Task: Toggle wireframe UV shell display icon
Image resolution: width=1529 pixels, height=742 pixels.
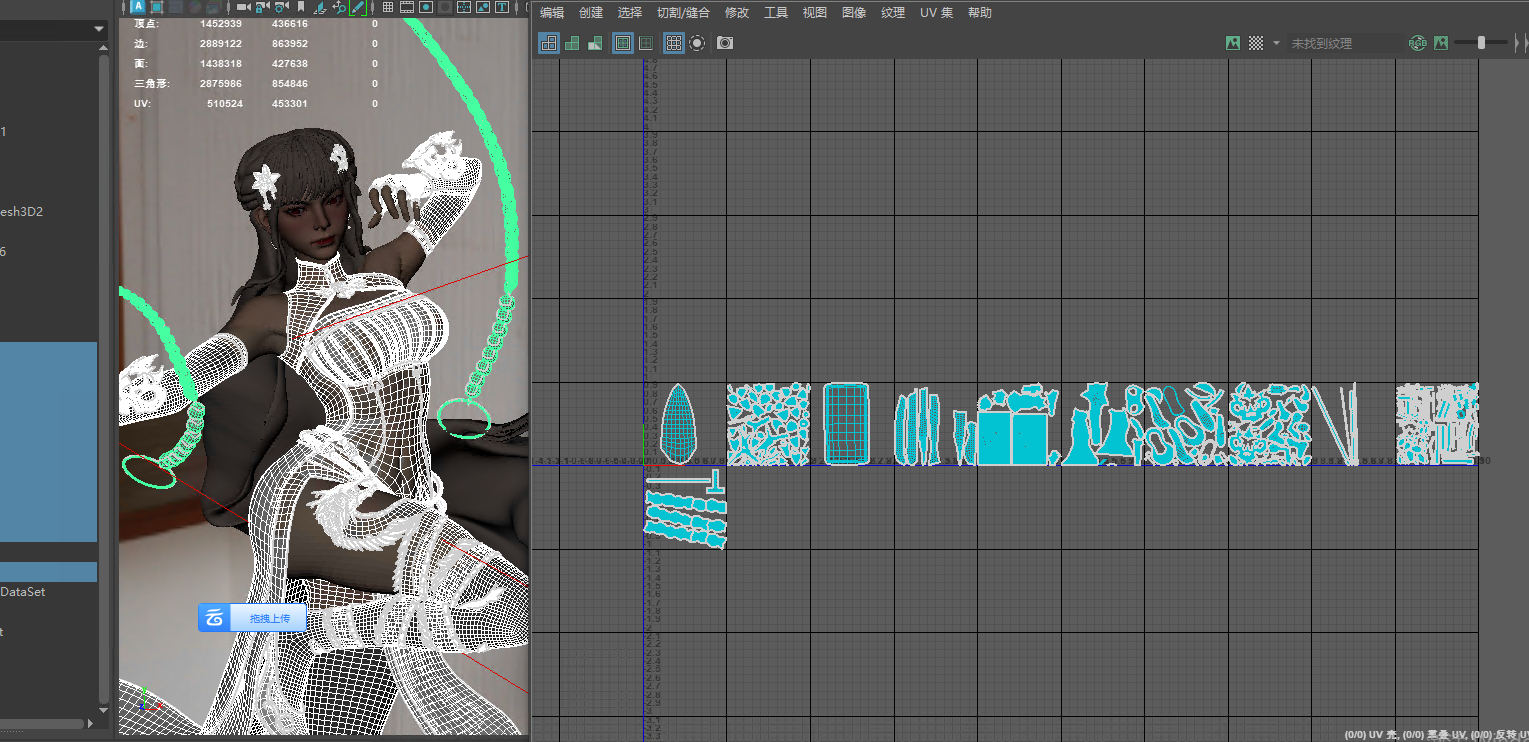Action: coord(548,43)
